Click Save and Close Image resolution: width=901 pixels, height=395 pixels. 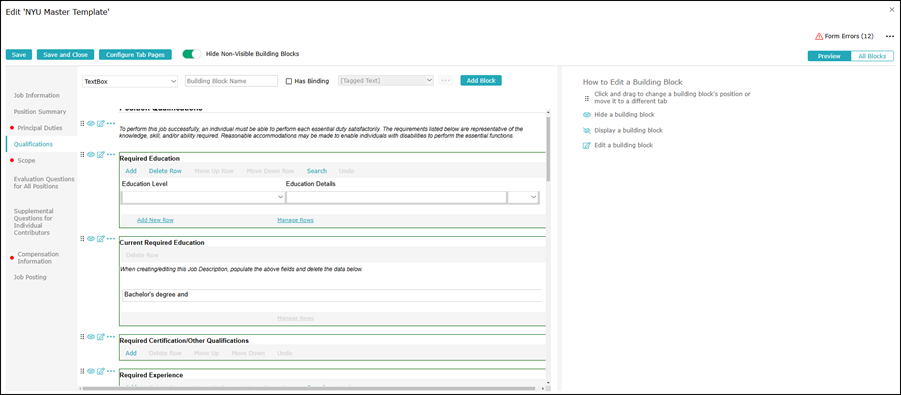(66, 55)
